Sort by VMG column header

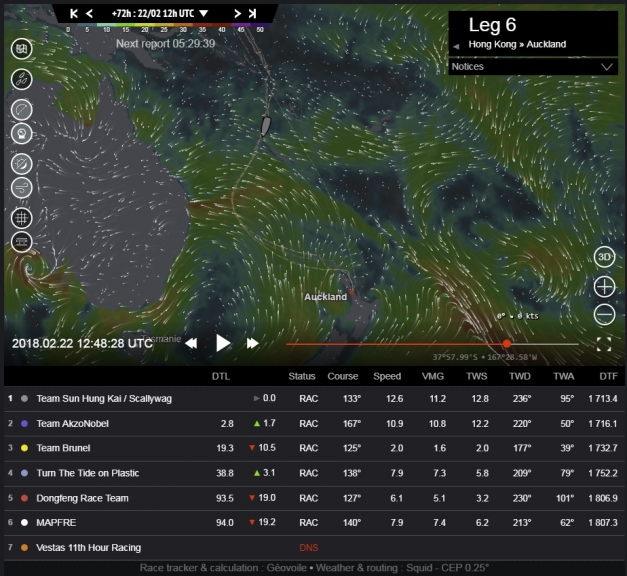433,376
